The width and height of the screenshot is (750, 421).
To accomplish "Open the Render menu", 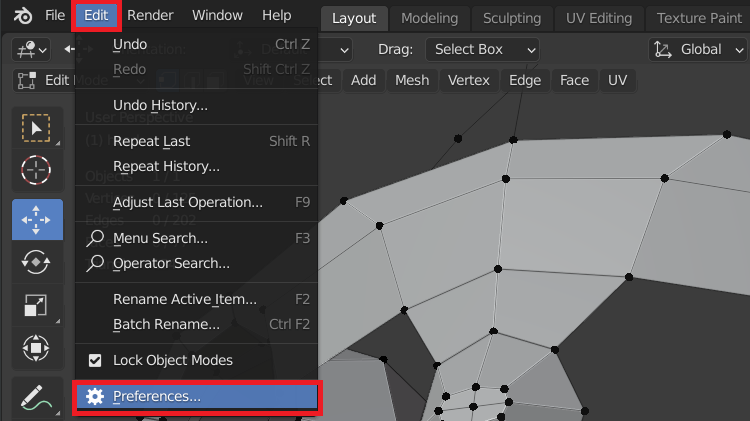I will [x=150, y=16].
